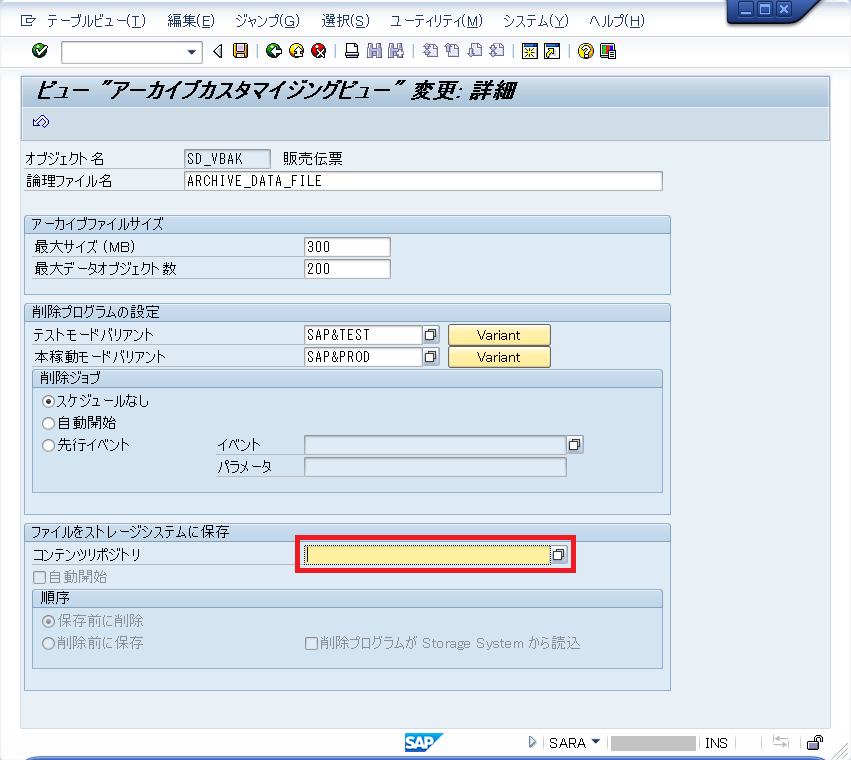This screenshot has width=851, height=760.
Task: Open the Customize local layout icon
Action: (x=608, y=51)
